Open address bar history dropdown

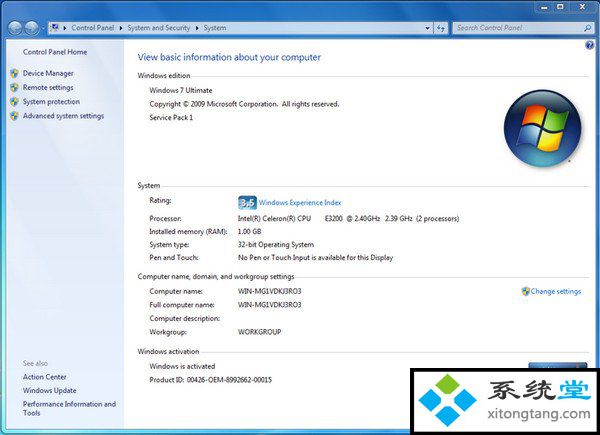click(x=427, y=28)
